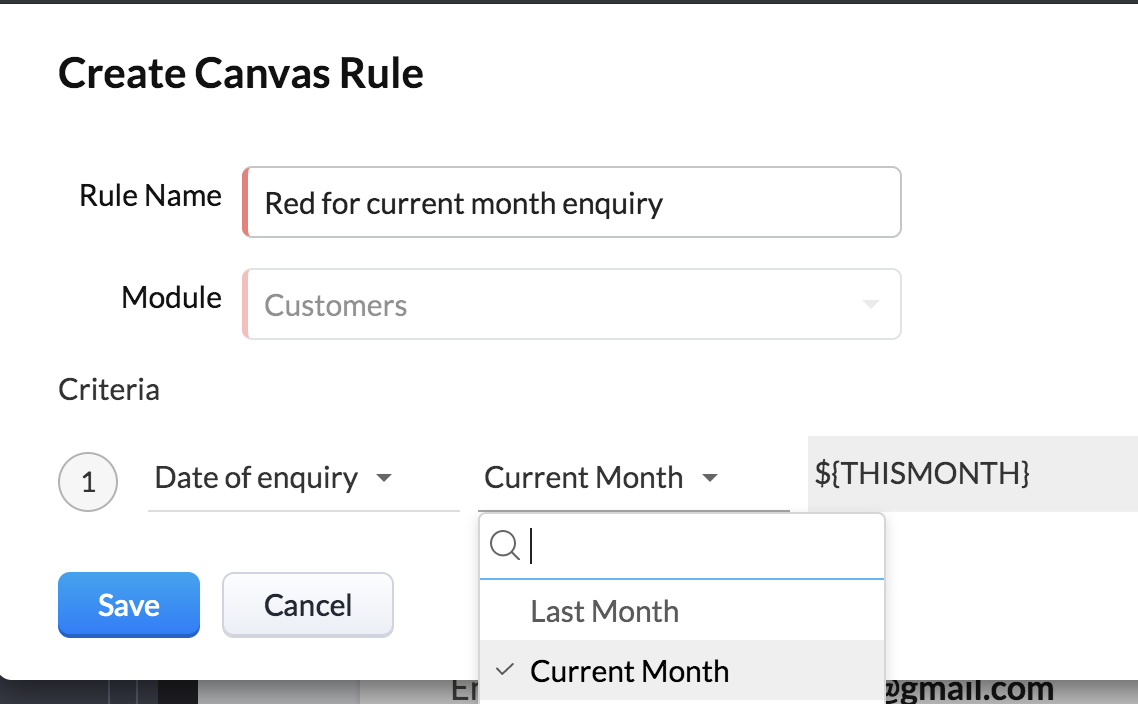
Task: Select Last Month from the options list
Action: (x=604, y=611)
